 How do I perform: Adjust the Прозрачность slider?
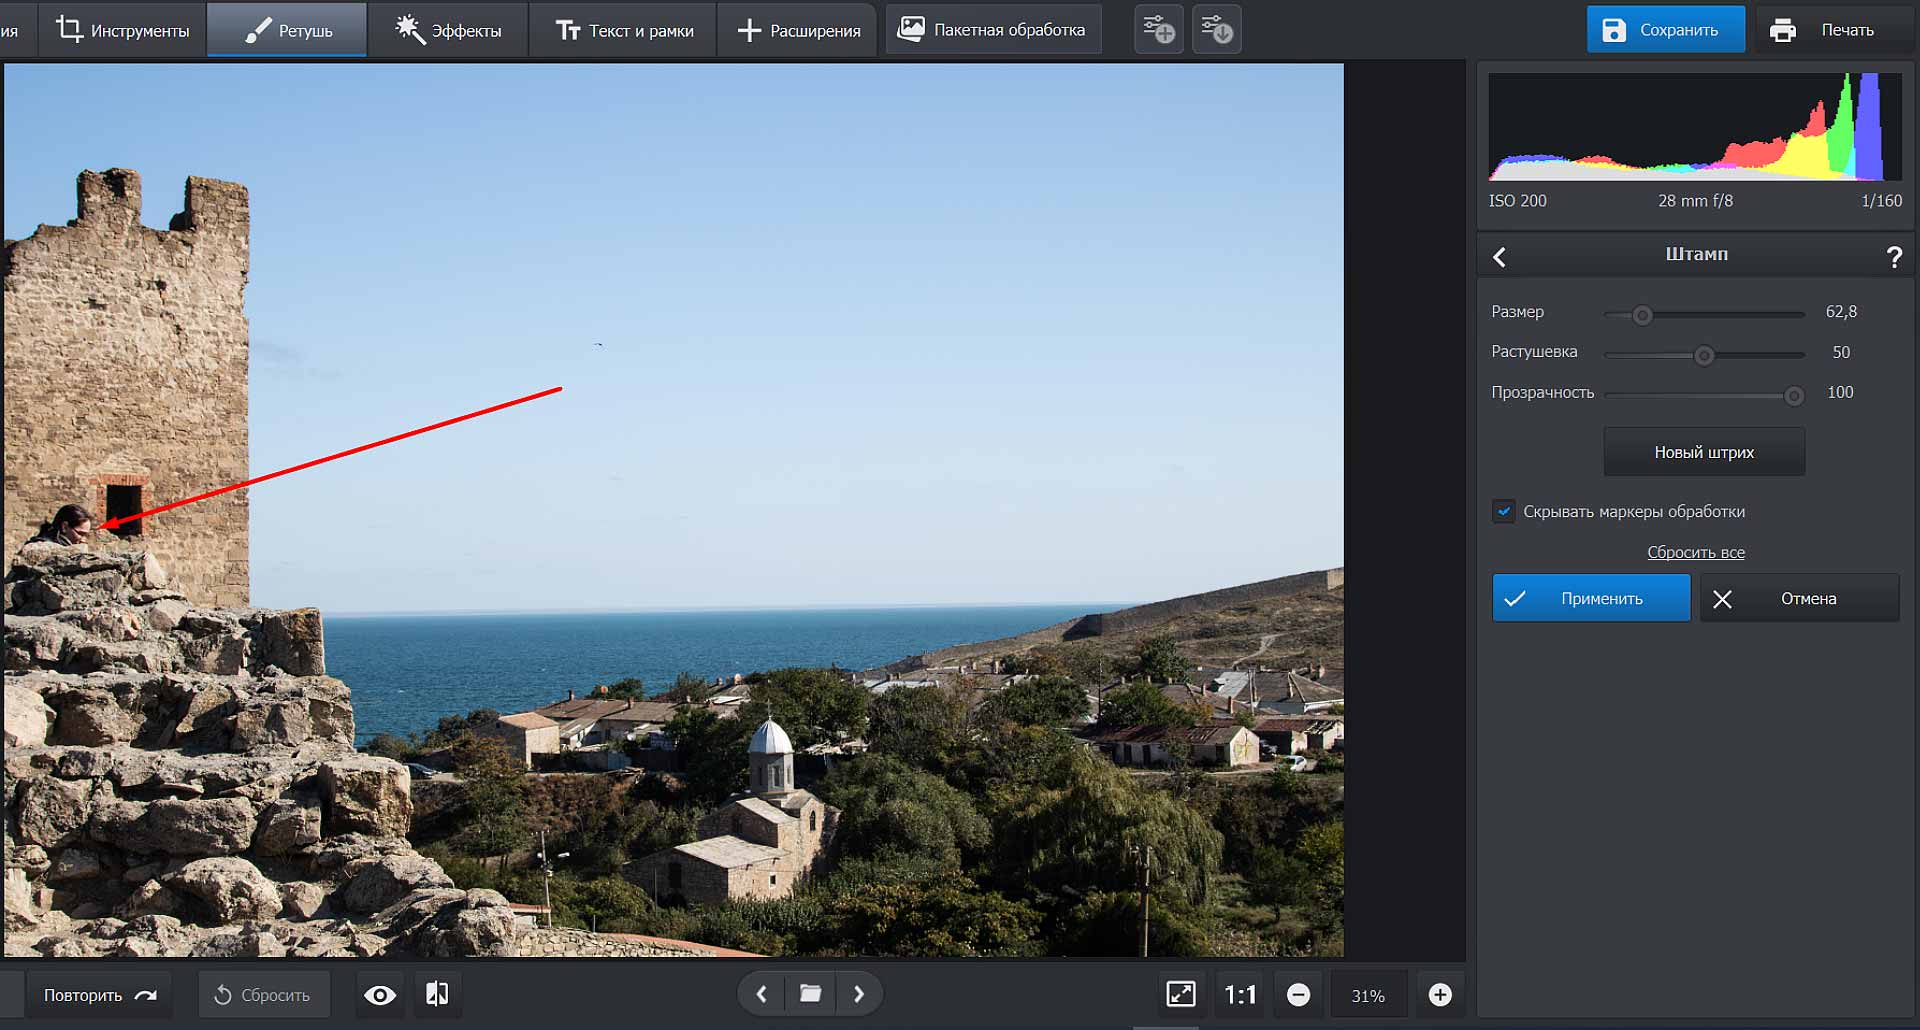1704,396
